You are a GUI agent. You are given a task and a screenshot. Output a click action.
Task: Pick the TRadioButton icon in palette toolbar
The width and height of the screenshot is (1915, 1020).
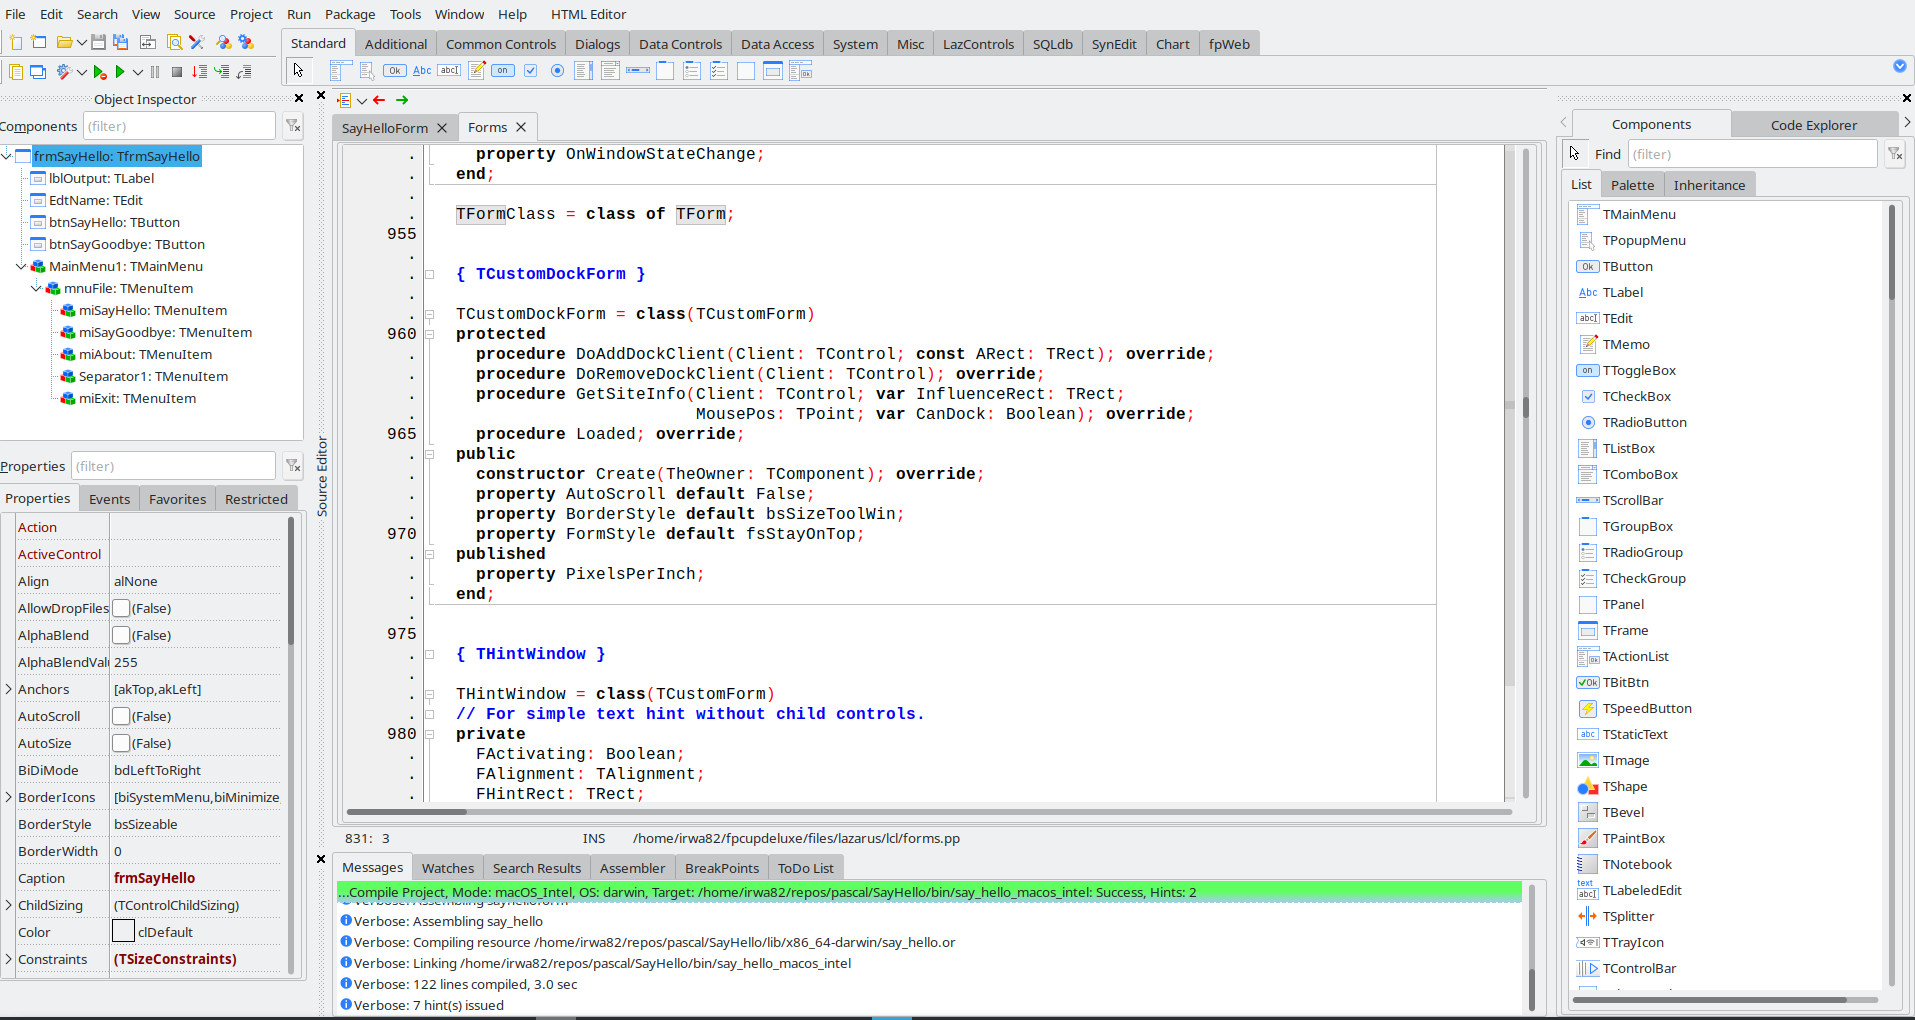pos(557,70)
